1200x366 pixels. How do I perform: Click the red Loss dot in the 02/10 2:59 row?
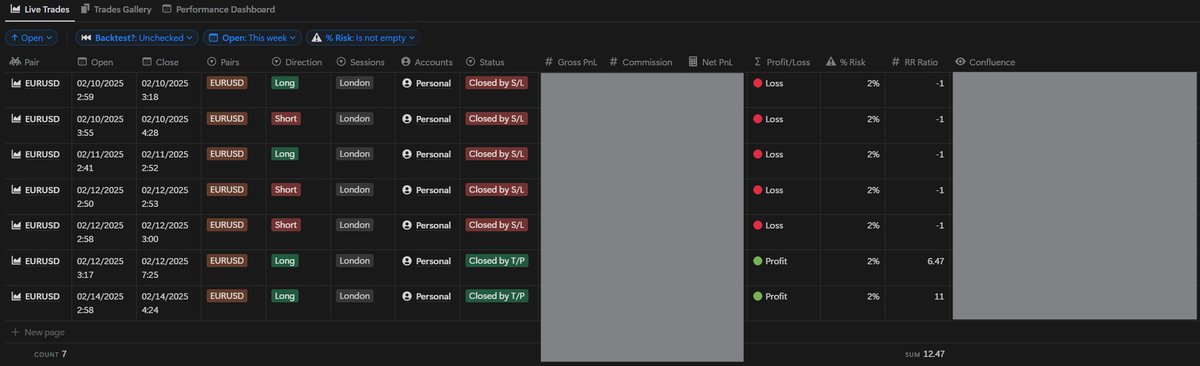pos(757,84)
